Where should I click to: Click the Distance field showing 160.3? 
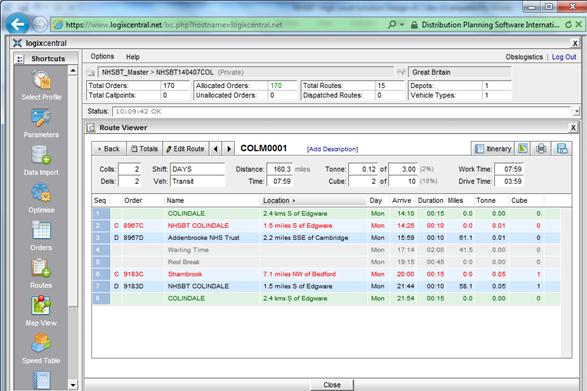pyautogui.click(x=280, y=169)
